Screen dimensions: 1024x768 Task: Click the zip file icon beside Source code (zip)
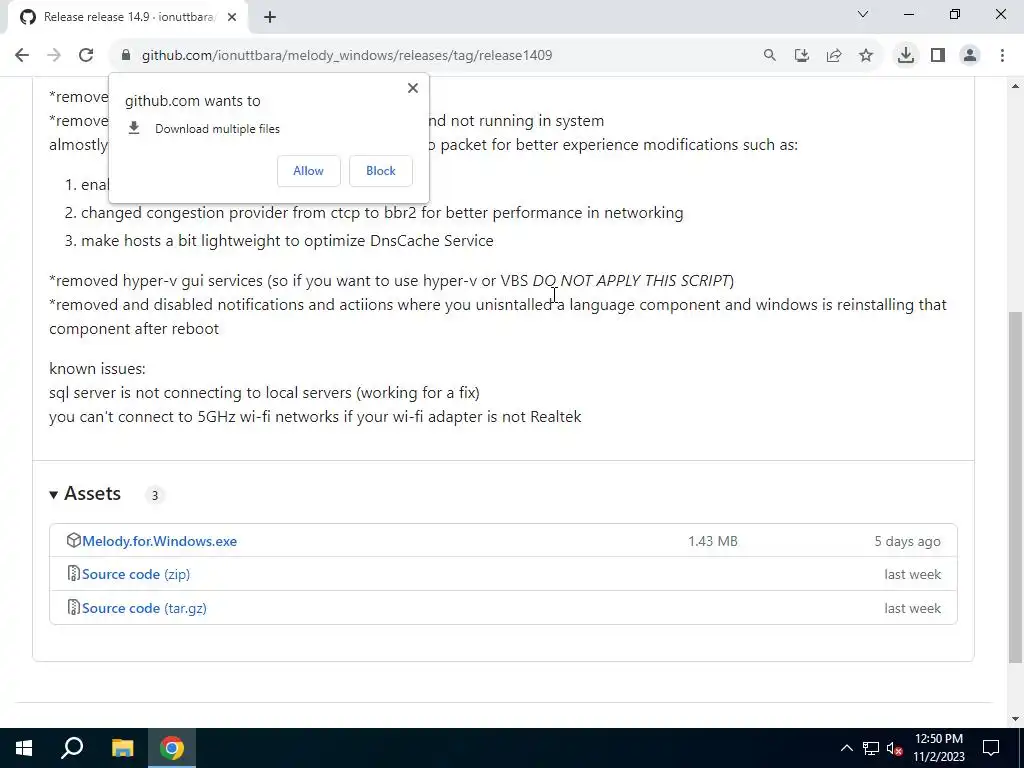coord(73,573)
